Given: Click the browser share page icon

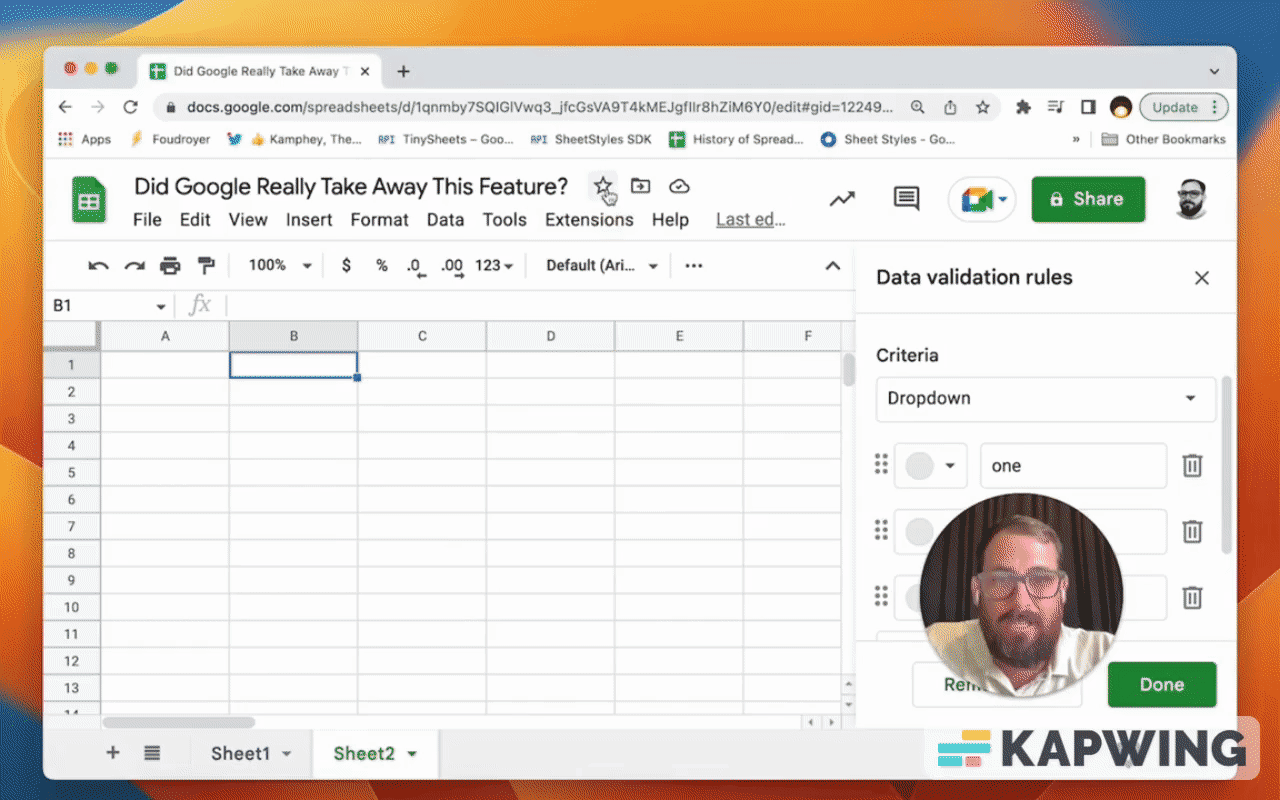Looking at the screenshot, I should (x=950, y=107).
